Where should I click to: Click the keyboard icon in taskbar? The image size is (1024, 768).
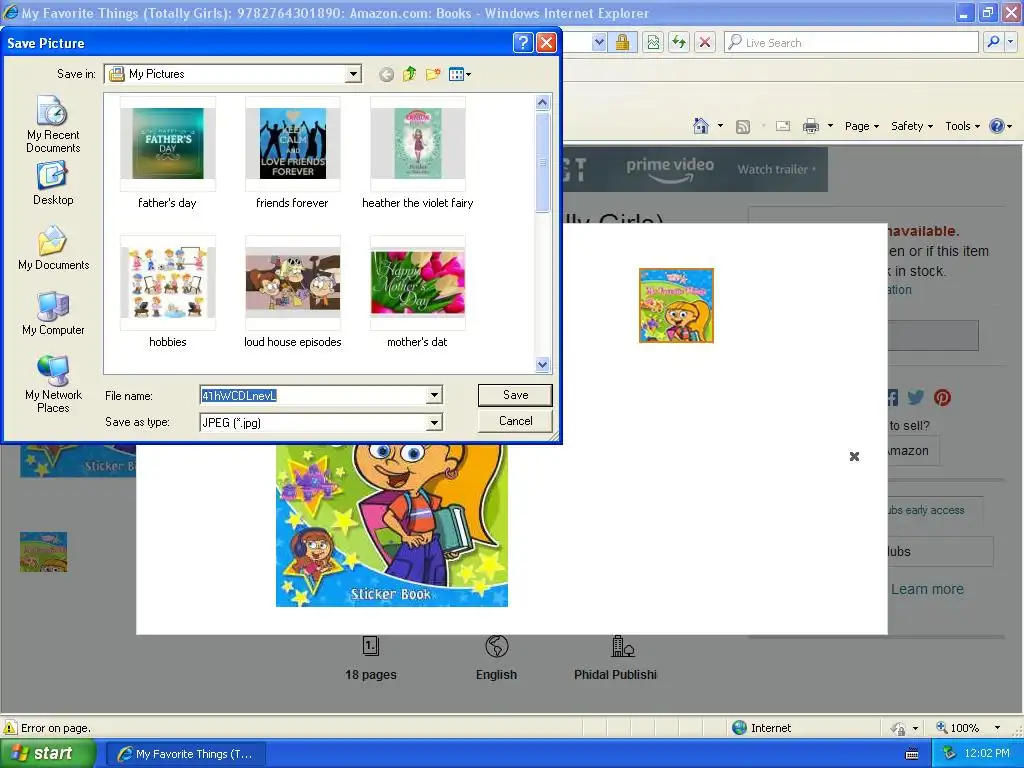pos(912,754)
